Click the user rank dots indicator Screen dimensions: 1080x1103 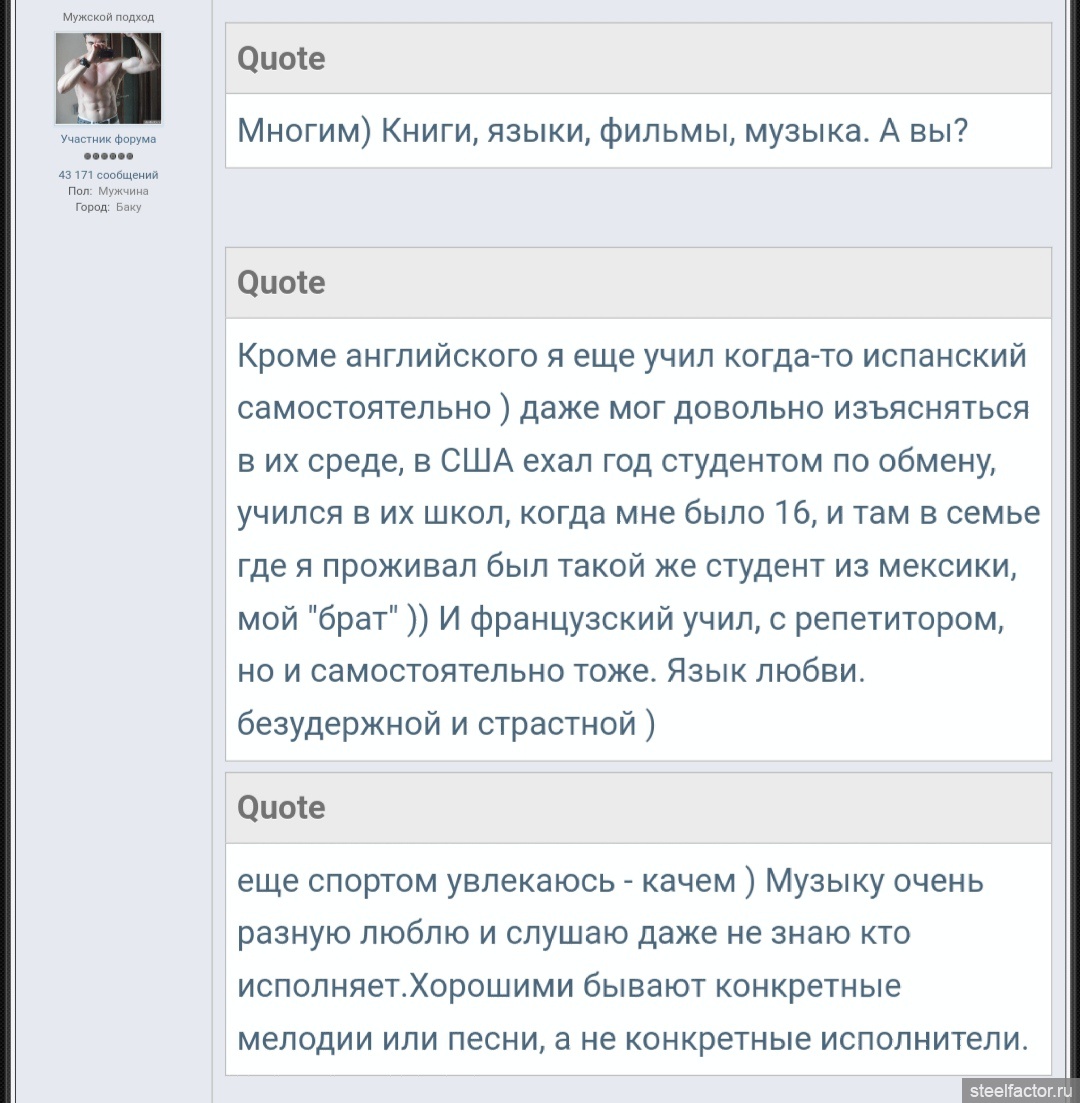coord(108,157)
